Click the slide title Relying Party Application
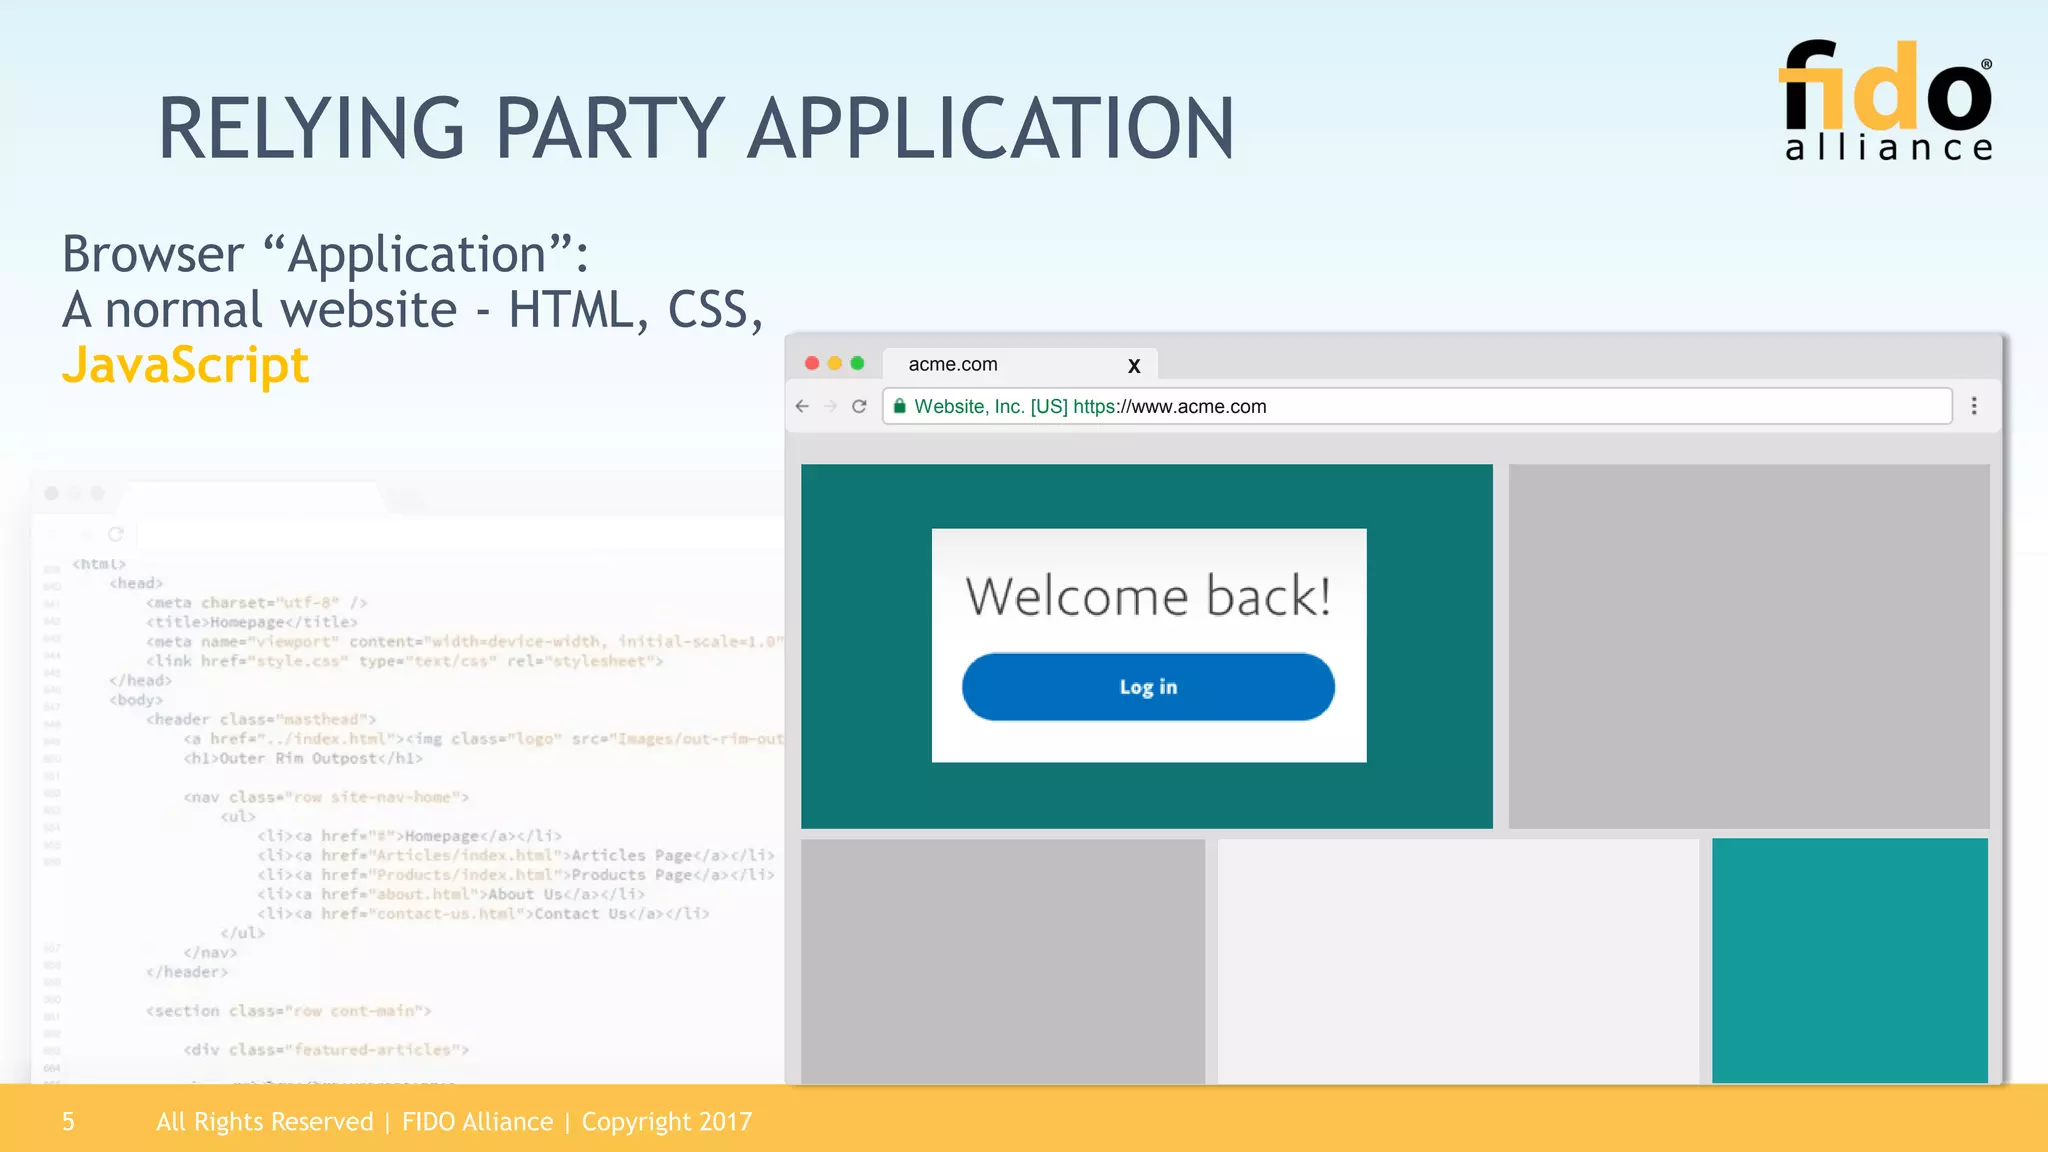Image resolution: width=2048 pixels, height=1152 pixels. (x=696, y=128)
